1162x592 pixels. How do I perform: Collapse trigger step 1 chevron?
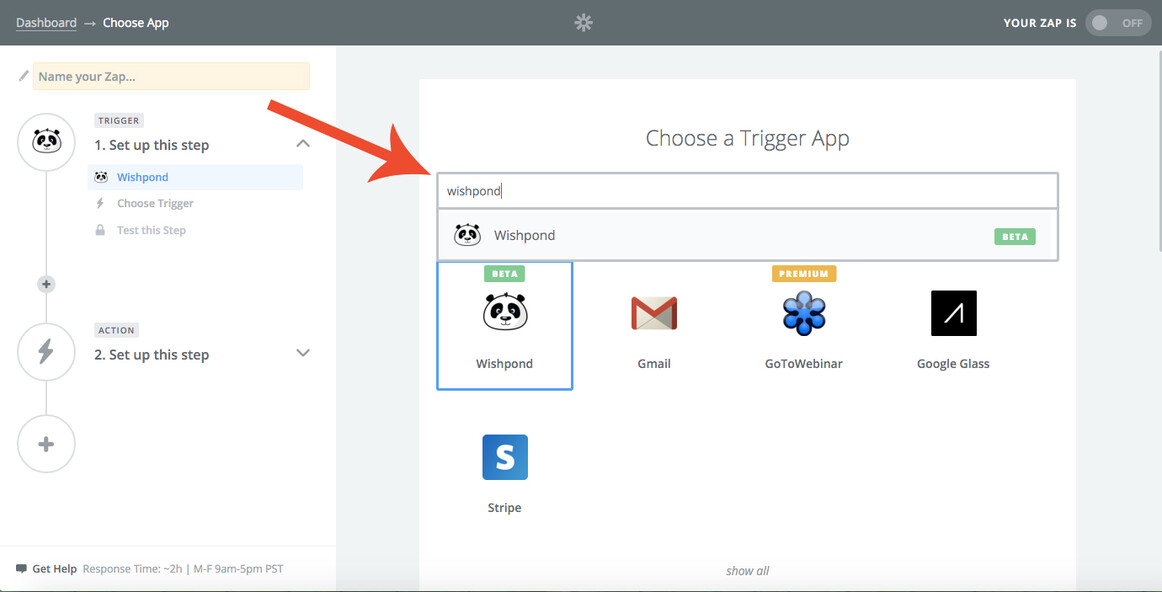tap(302, 144)
